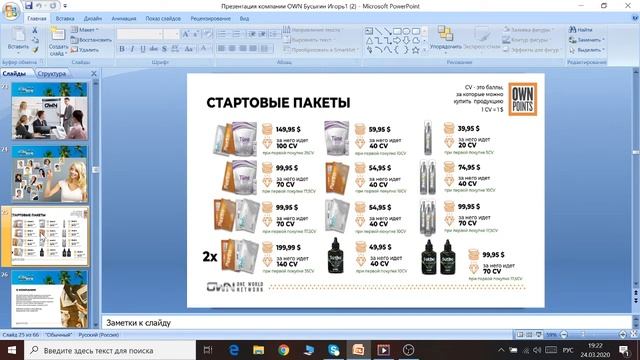Open Google Chrome from the taskbar
640x360 pixels.
pos(283,350)
